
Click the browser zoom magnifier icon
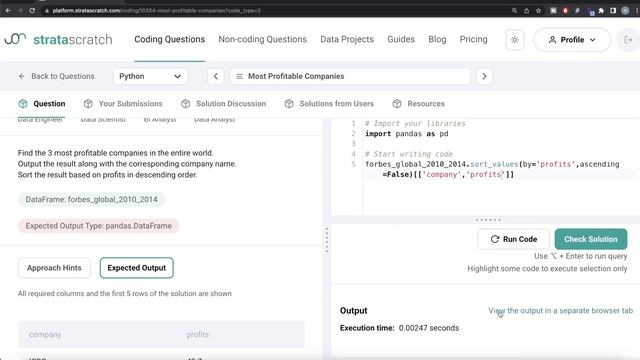coord(514,11)
